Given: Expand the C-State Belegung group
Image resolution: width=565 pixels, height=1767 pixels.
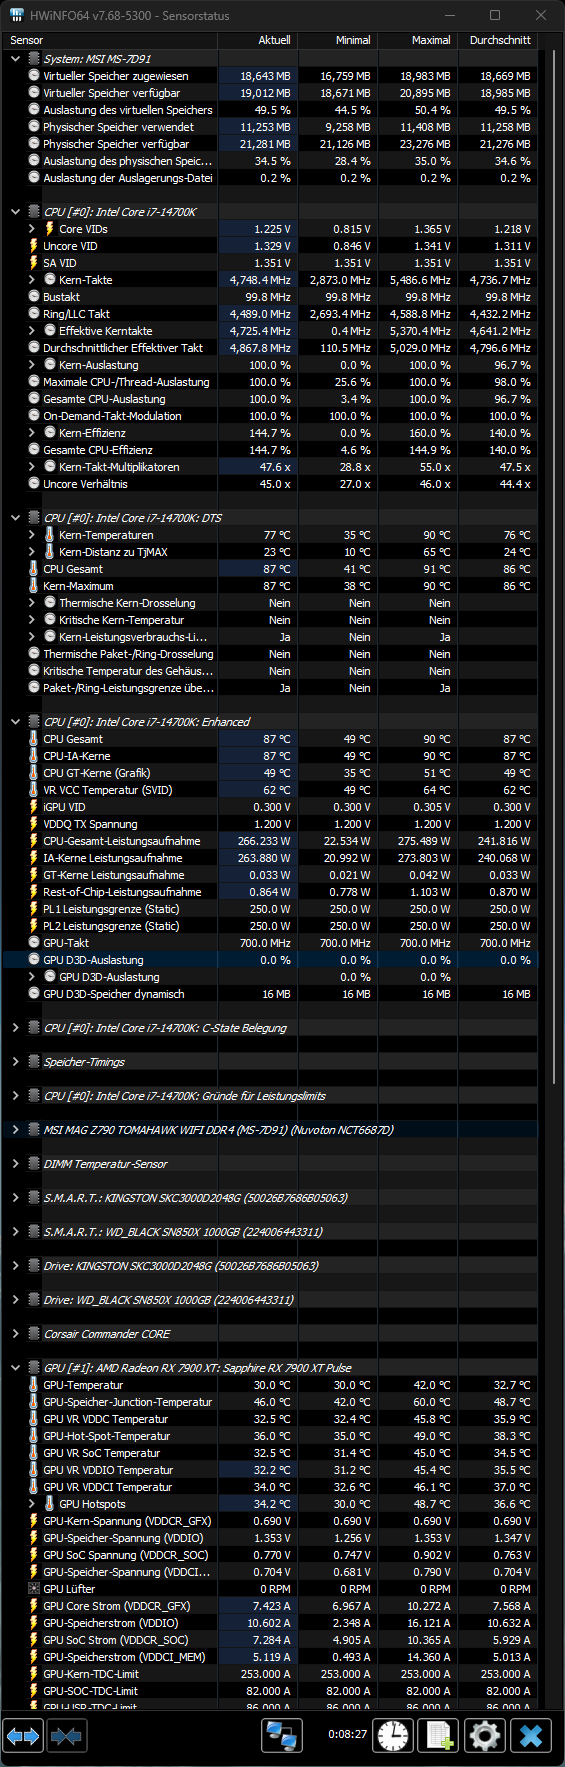Looking at the screenshot, I should point(15,1028).
